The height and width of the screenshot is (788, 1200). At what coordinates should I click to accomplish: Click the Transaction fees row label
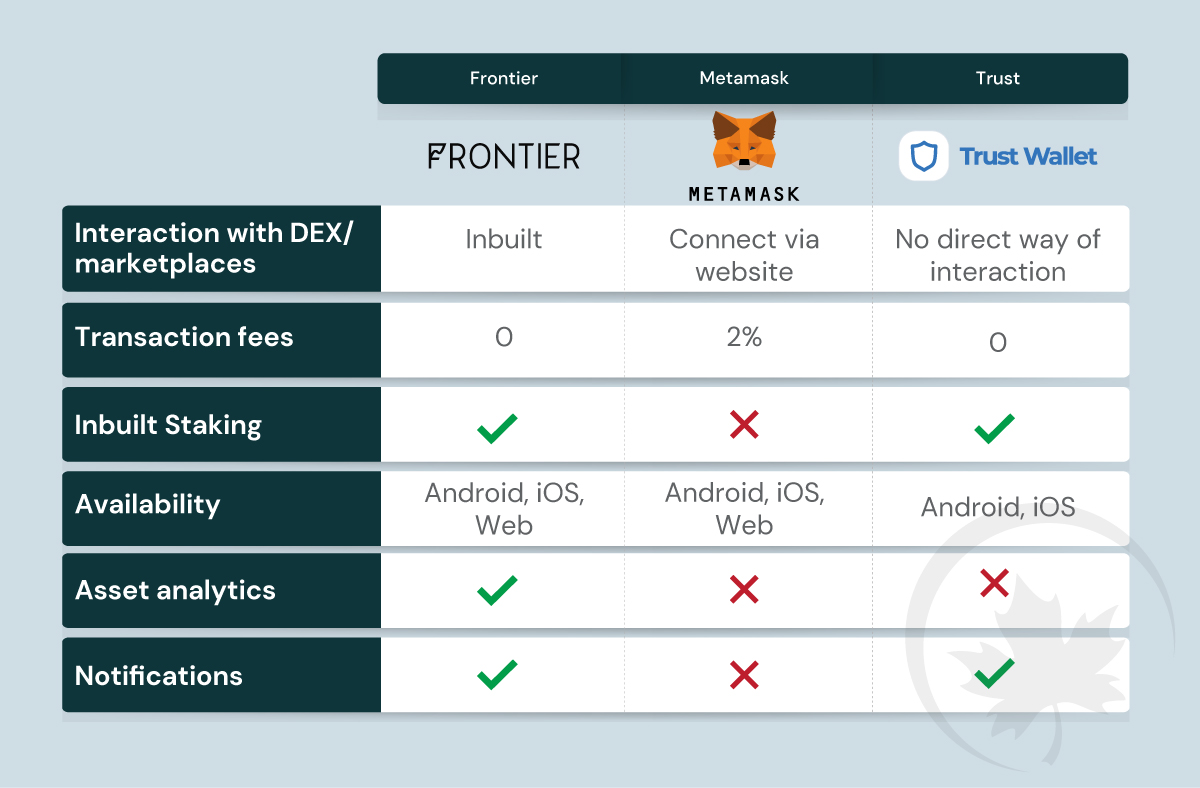click(184, 337)
